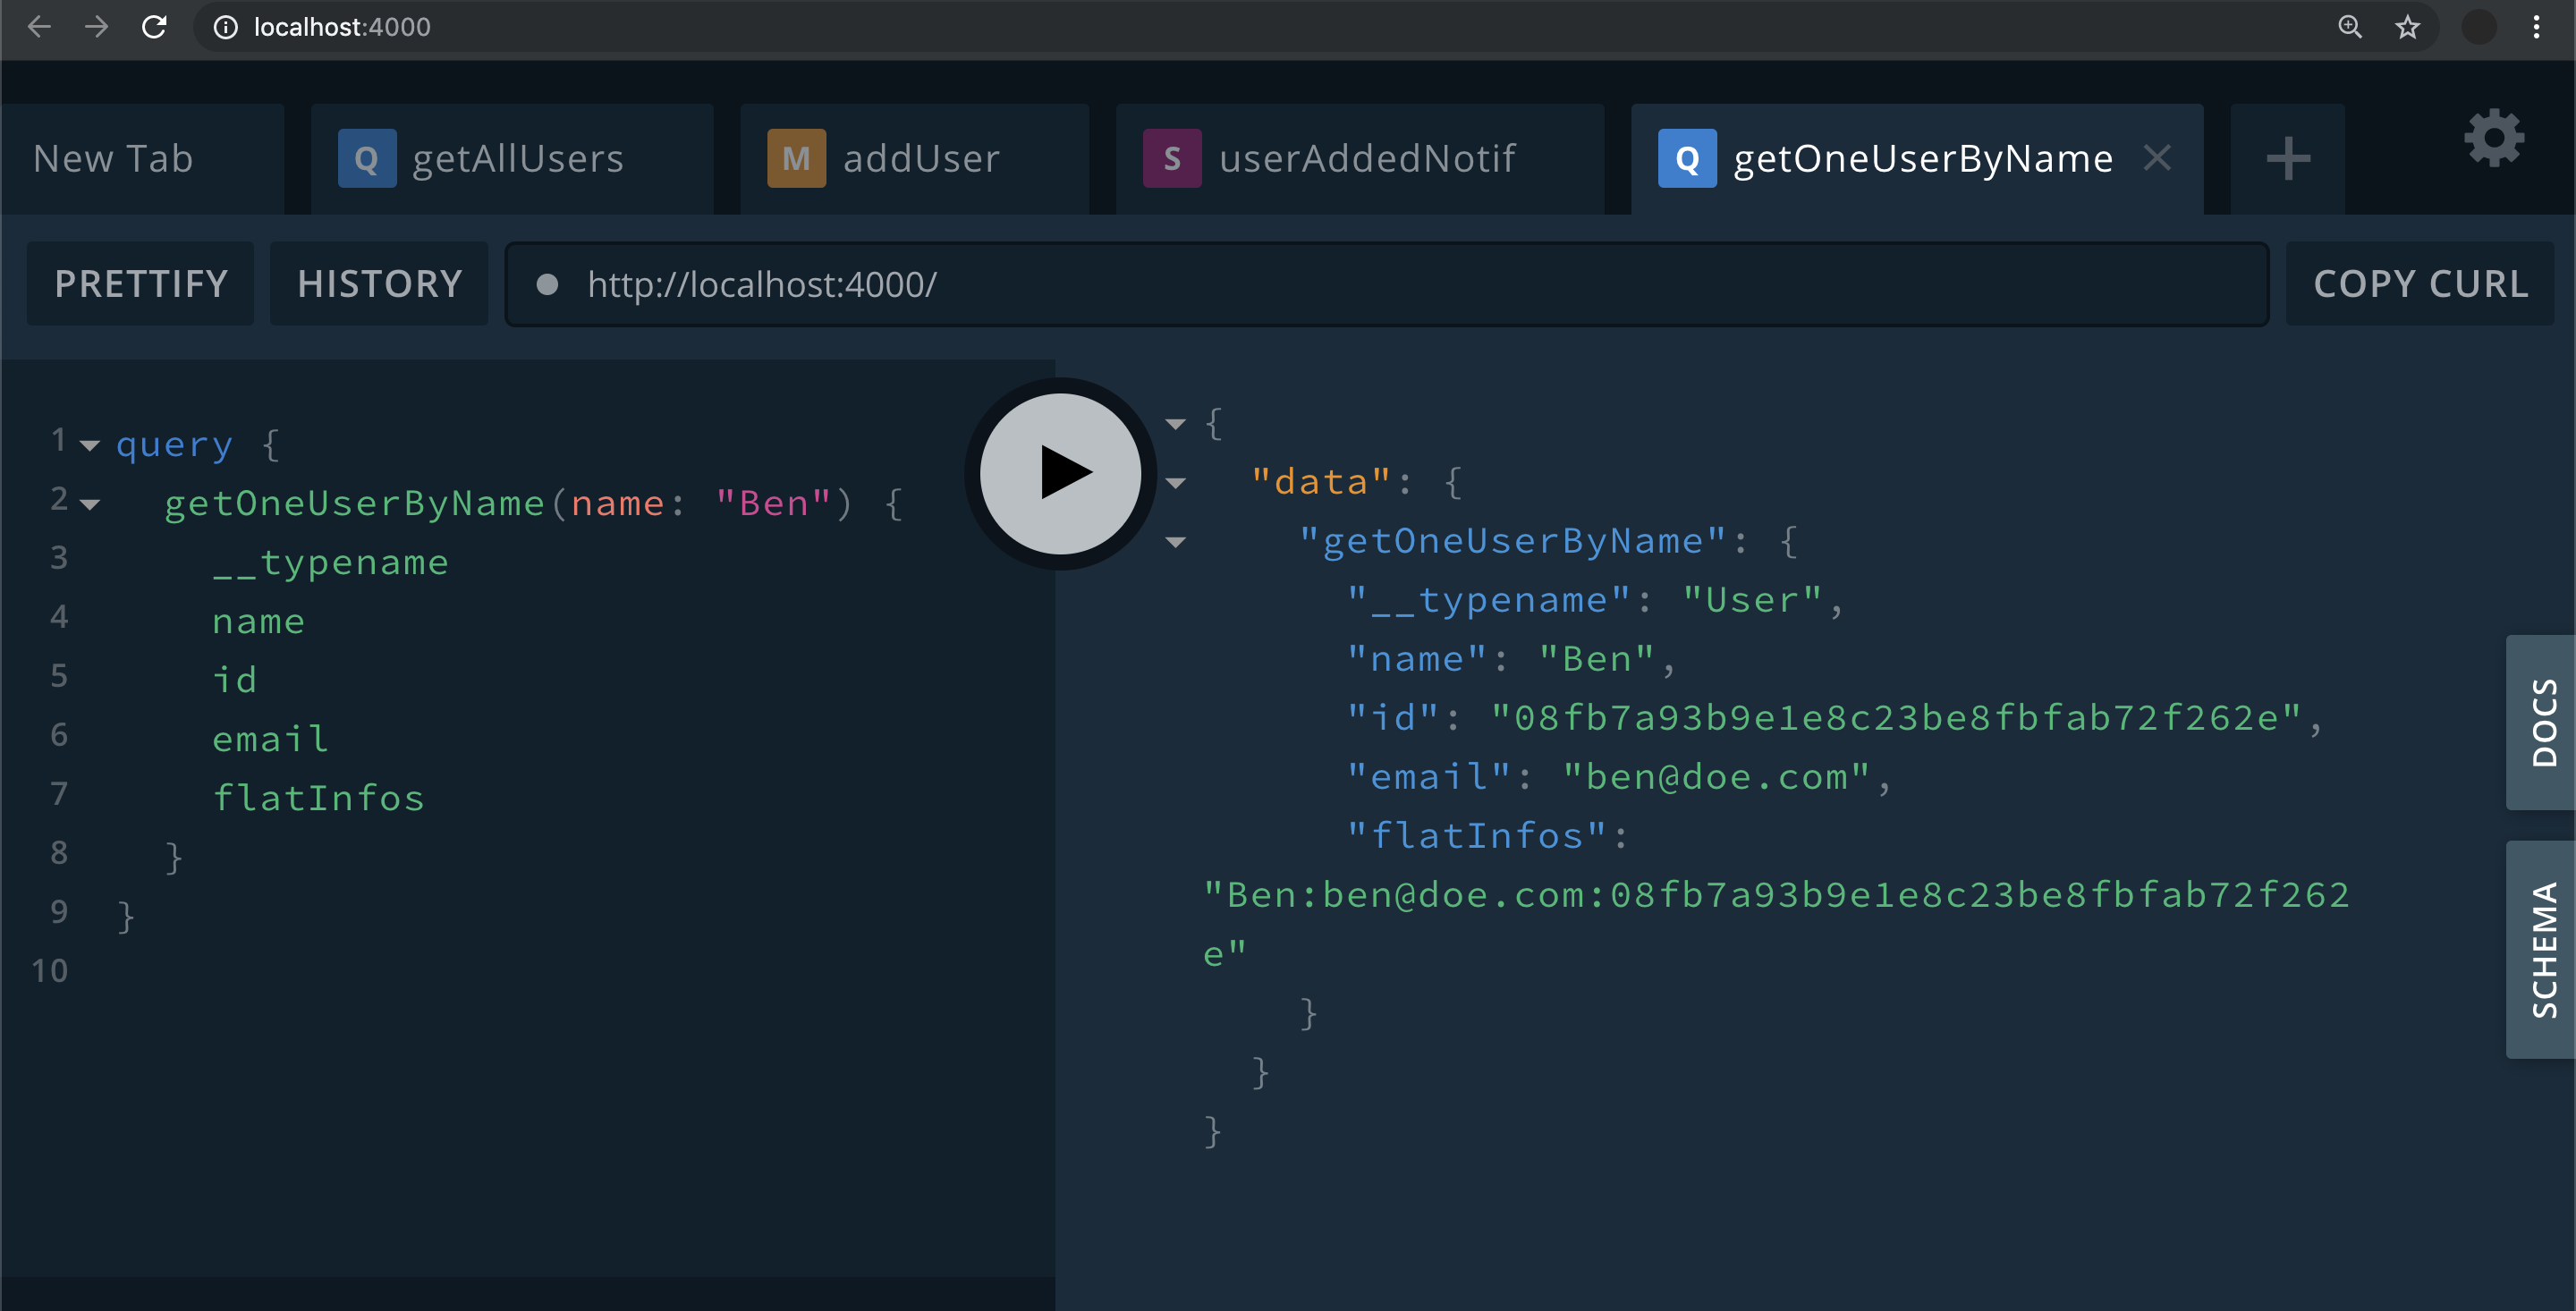
Task: Collapse the root object in the response
Action: click(1176, 424)
